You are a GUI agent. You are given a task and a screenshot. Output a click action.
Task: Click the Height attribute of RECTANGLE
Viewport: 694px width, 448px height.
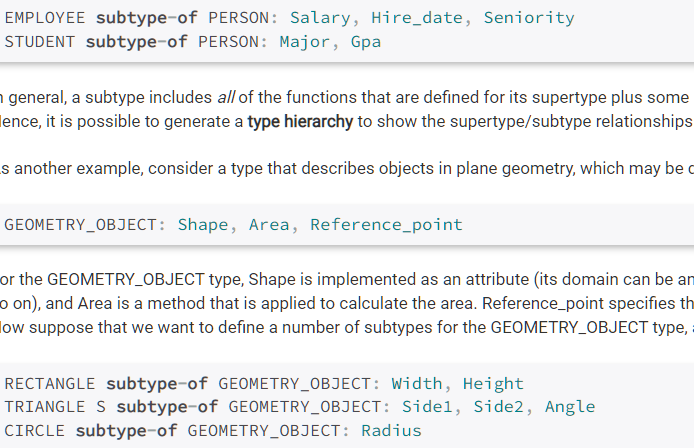(493, 383)
